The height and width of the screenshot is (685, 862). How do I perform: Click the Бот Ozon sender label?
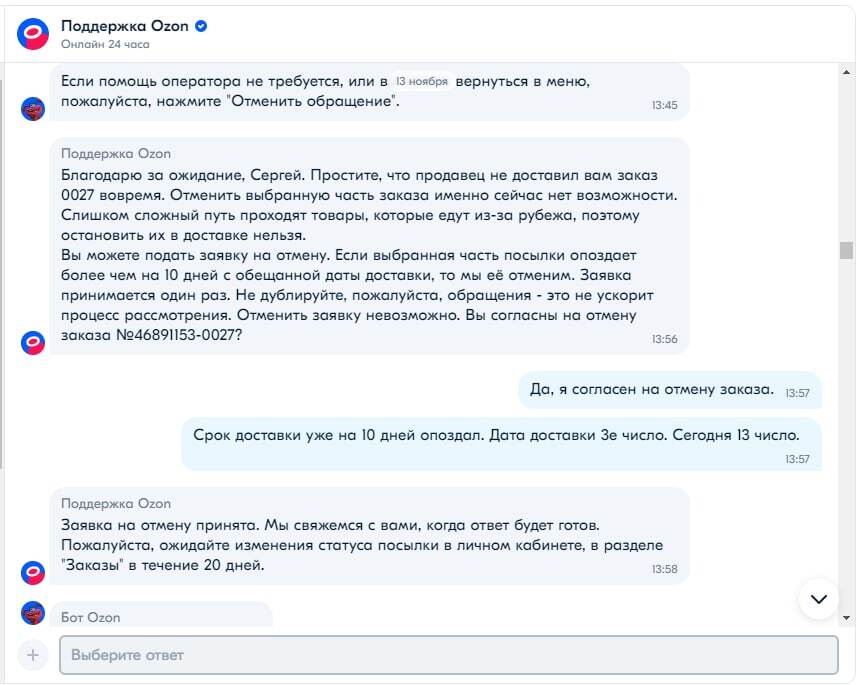click(91, 617)
